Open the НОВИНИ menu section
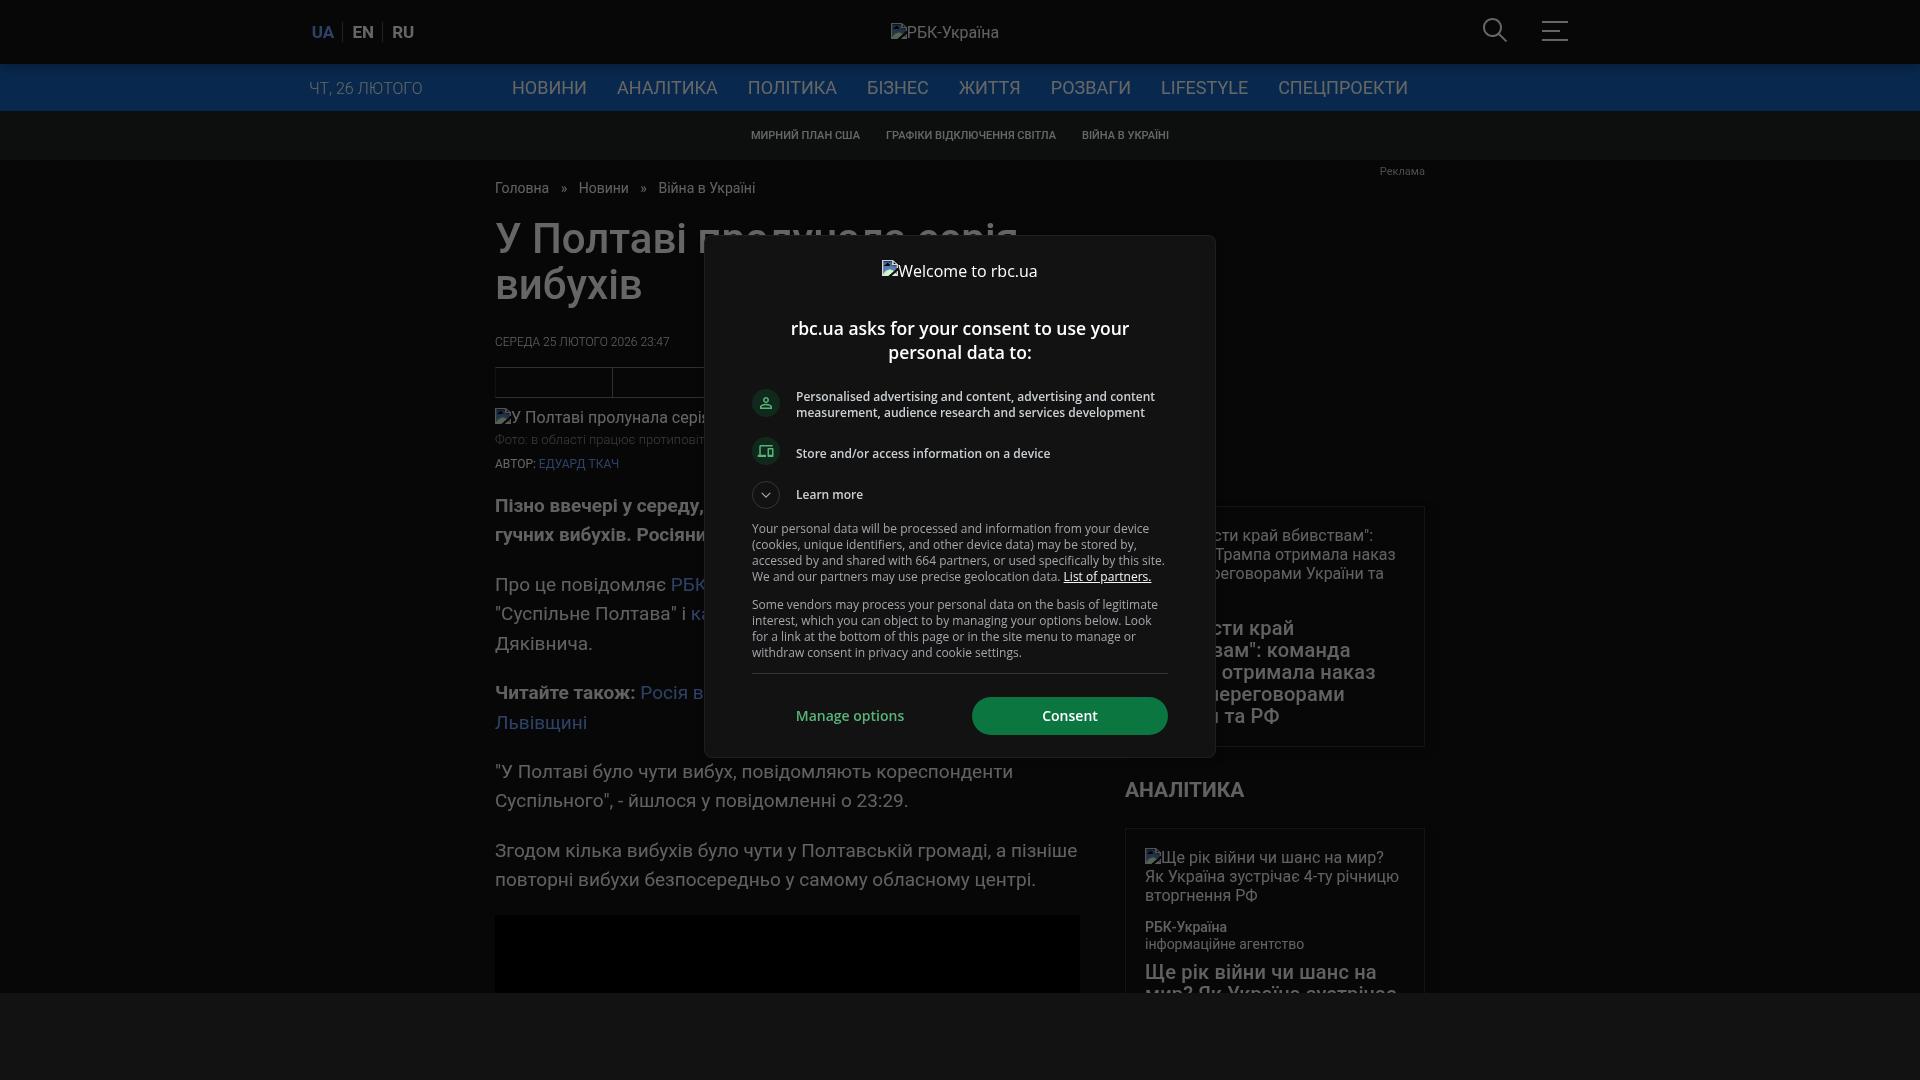The image size is (1920, 1080). tap(549, 88)
